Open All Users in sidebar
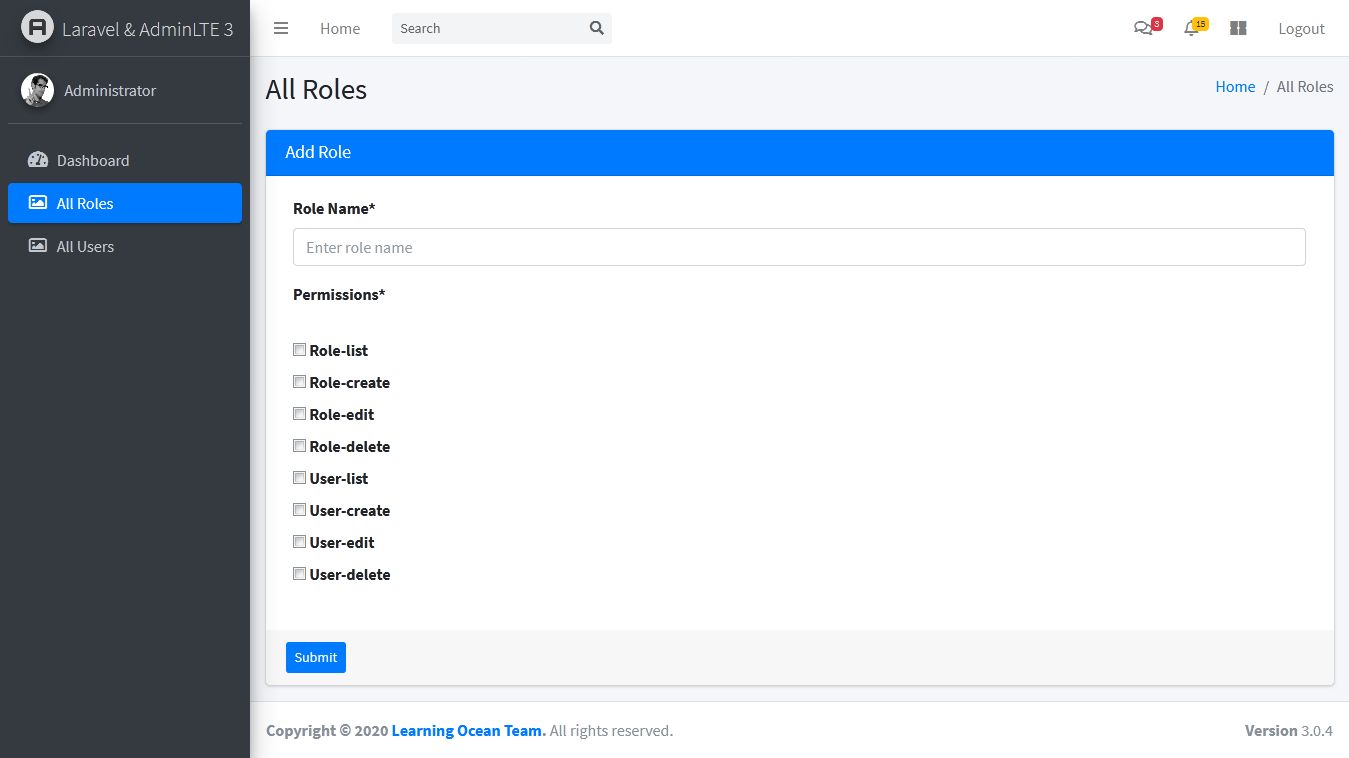 pyautogui.click(x=85, y=246)
